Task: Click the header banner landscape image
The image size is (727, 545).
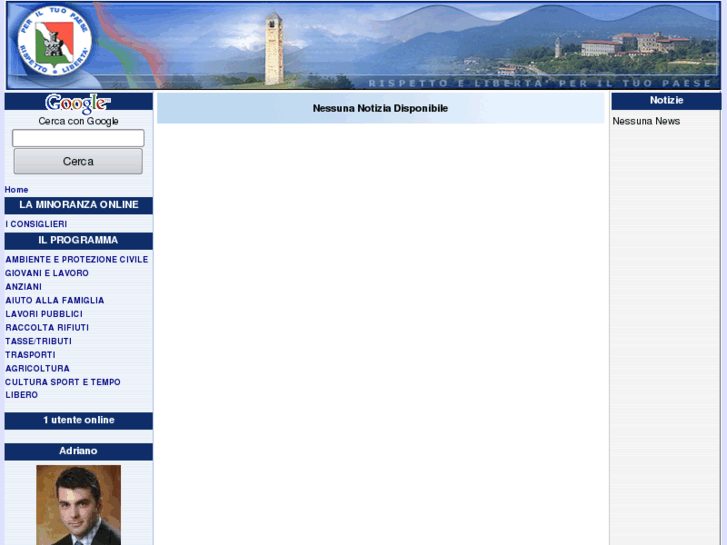Action: [364, 45]
